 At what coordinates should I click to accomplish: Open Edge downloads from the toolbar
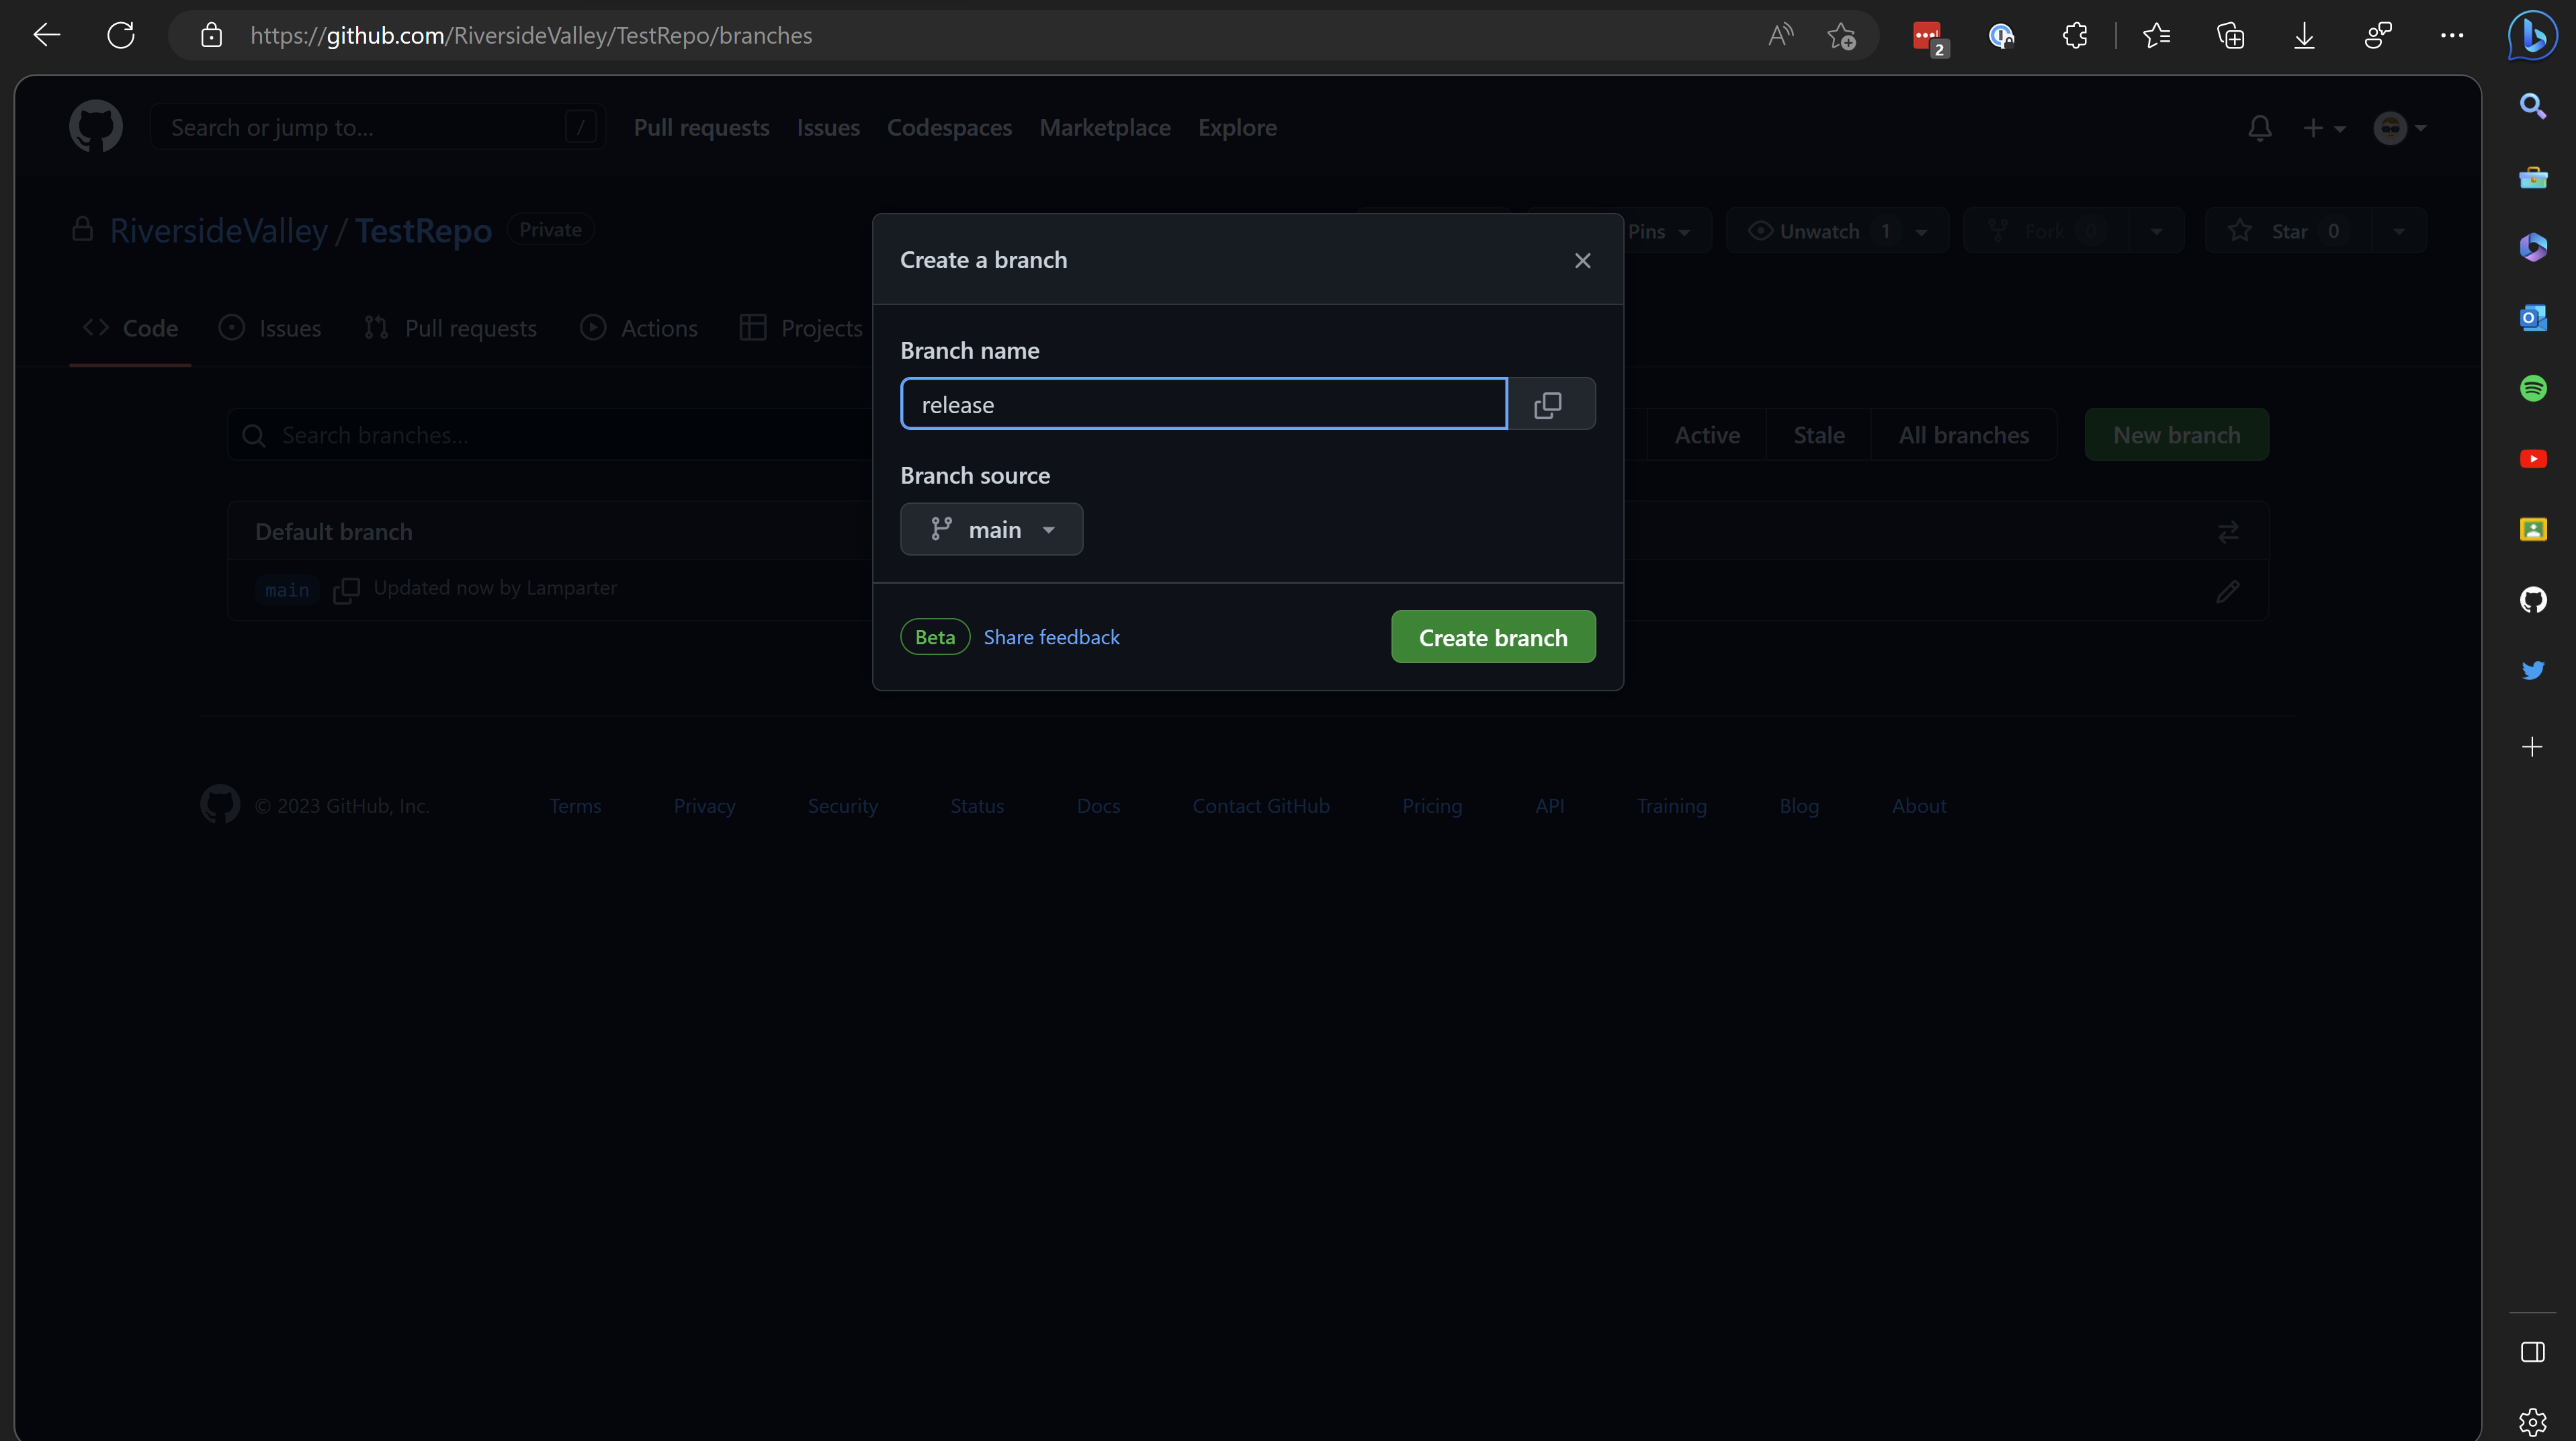pos(2304,35)
